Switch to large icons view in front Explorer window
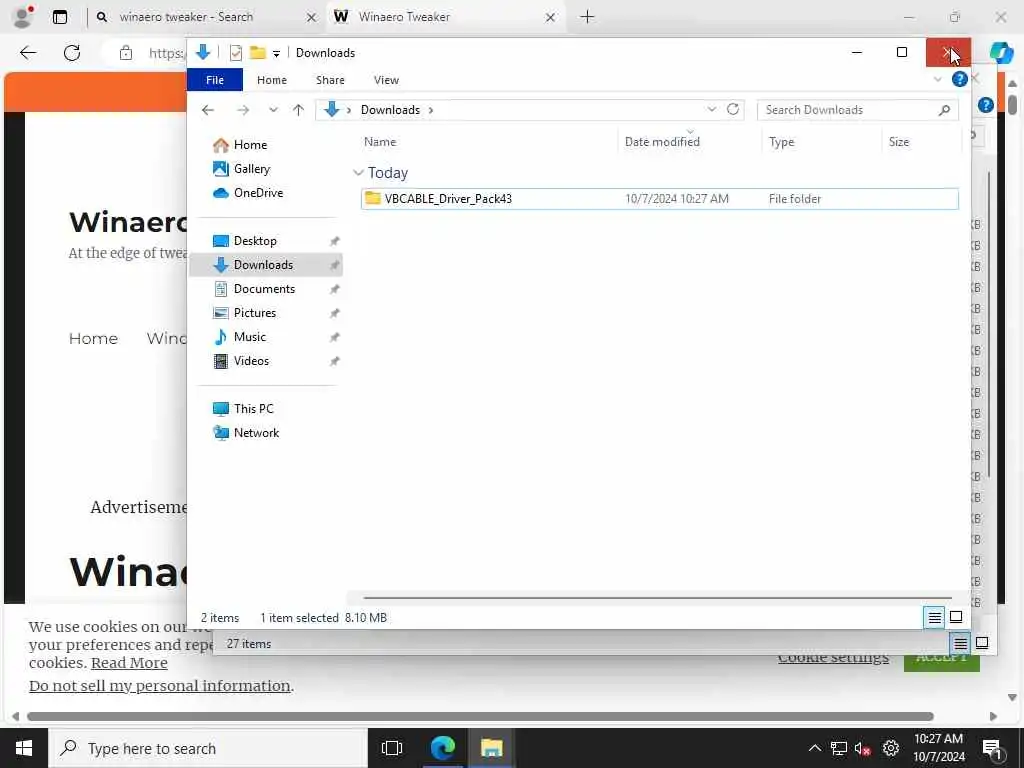1024x768 pixels. click(956, 617)
